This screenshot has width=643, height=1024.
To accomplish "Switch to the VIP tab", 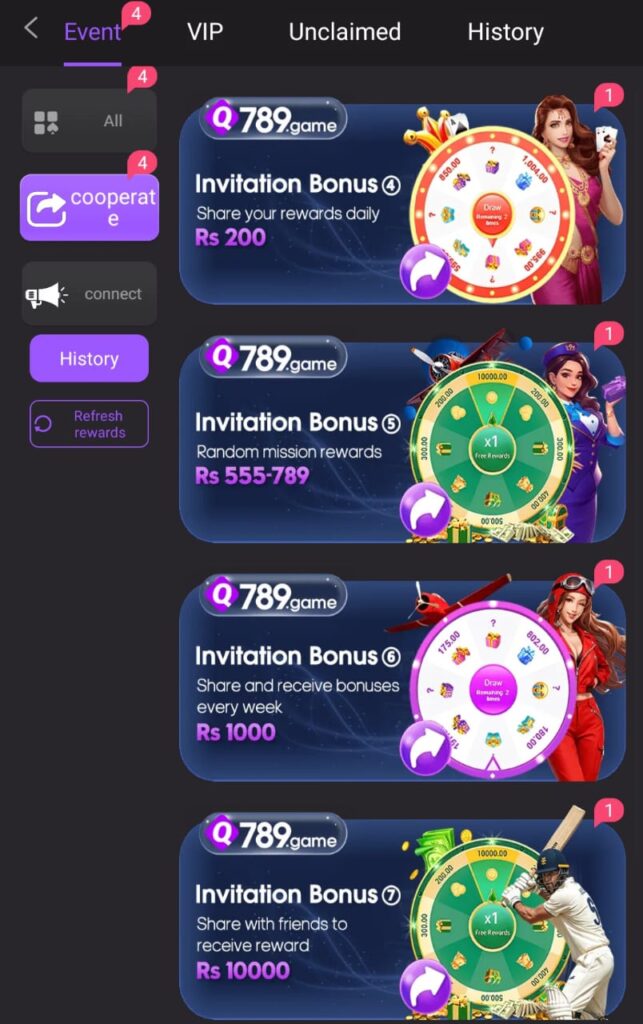I will coord(205,31).
